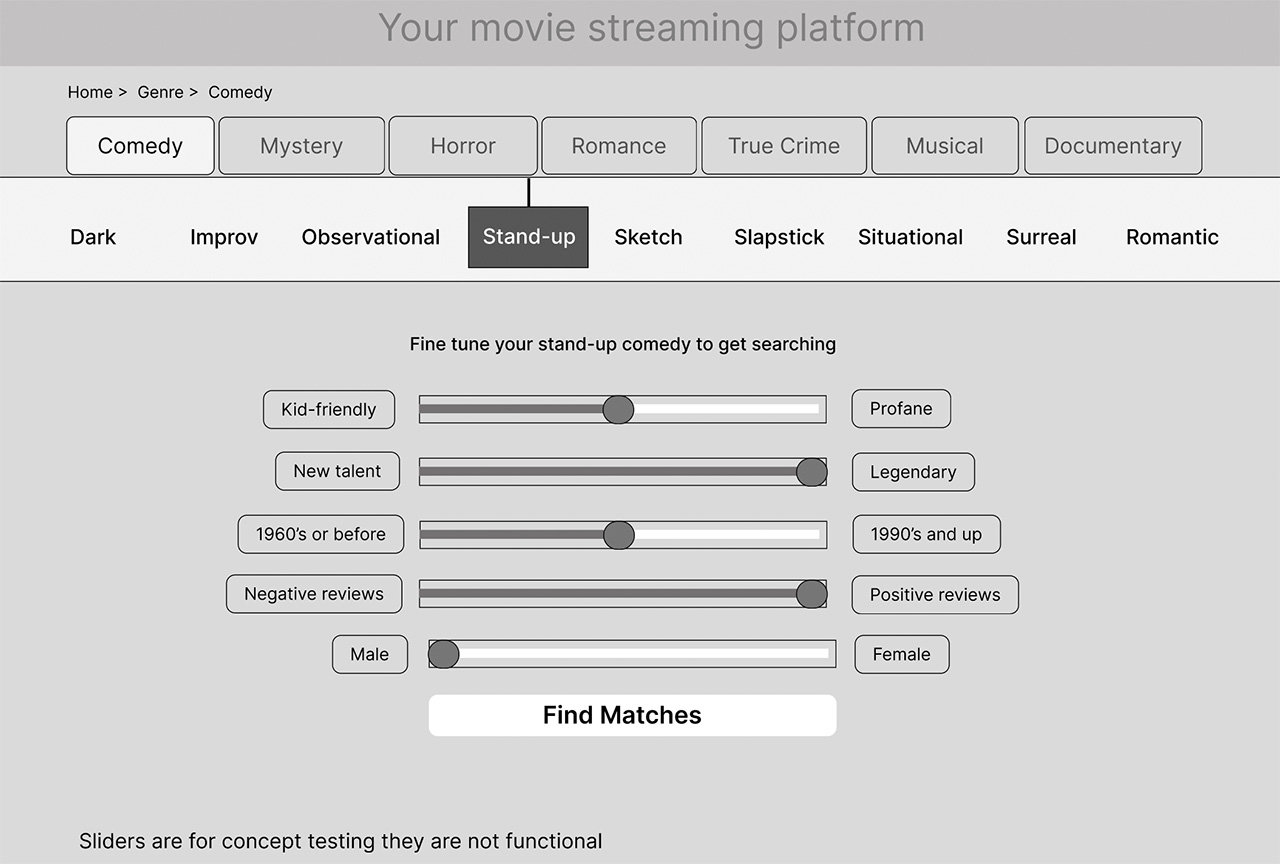
Task: Choose the Improv subgenre
Action: pos(224,237)
